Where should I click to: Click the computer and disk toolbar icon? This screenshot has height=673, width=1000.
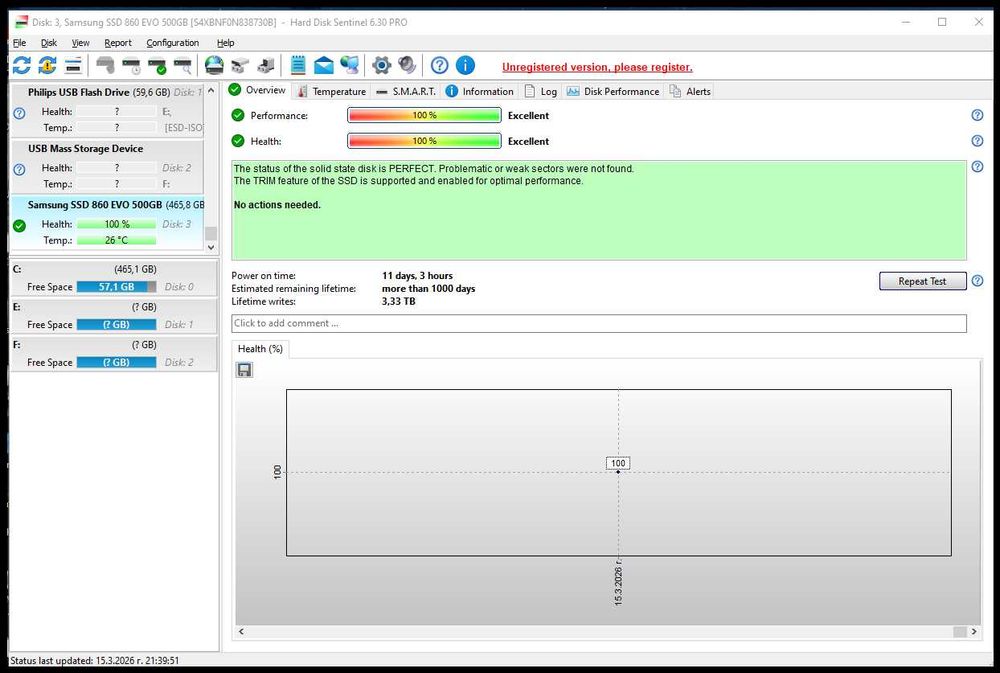(x=266, y=65)
